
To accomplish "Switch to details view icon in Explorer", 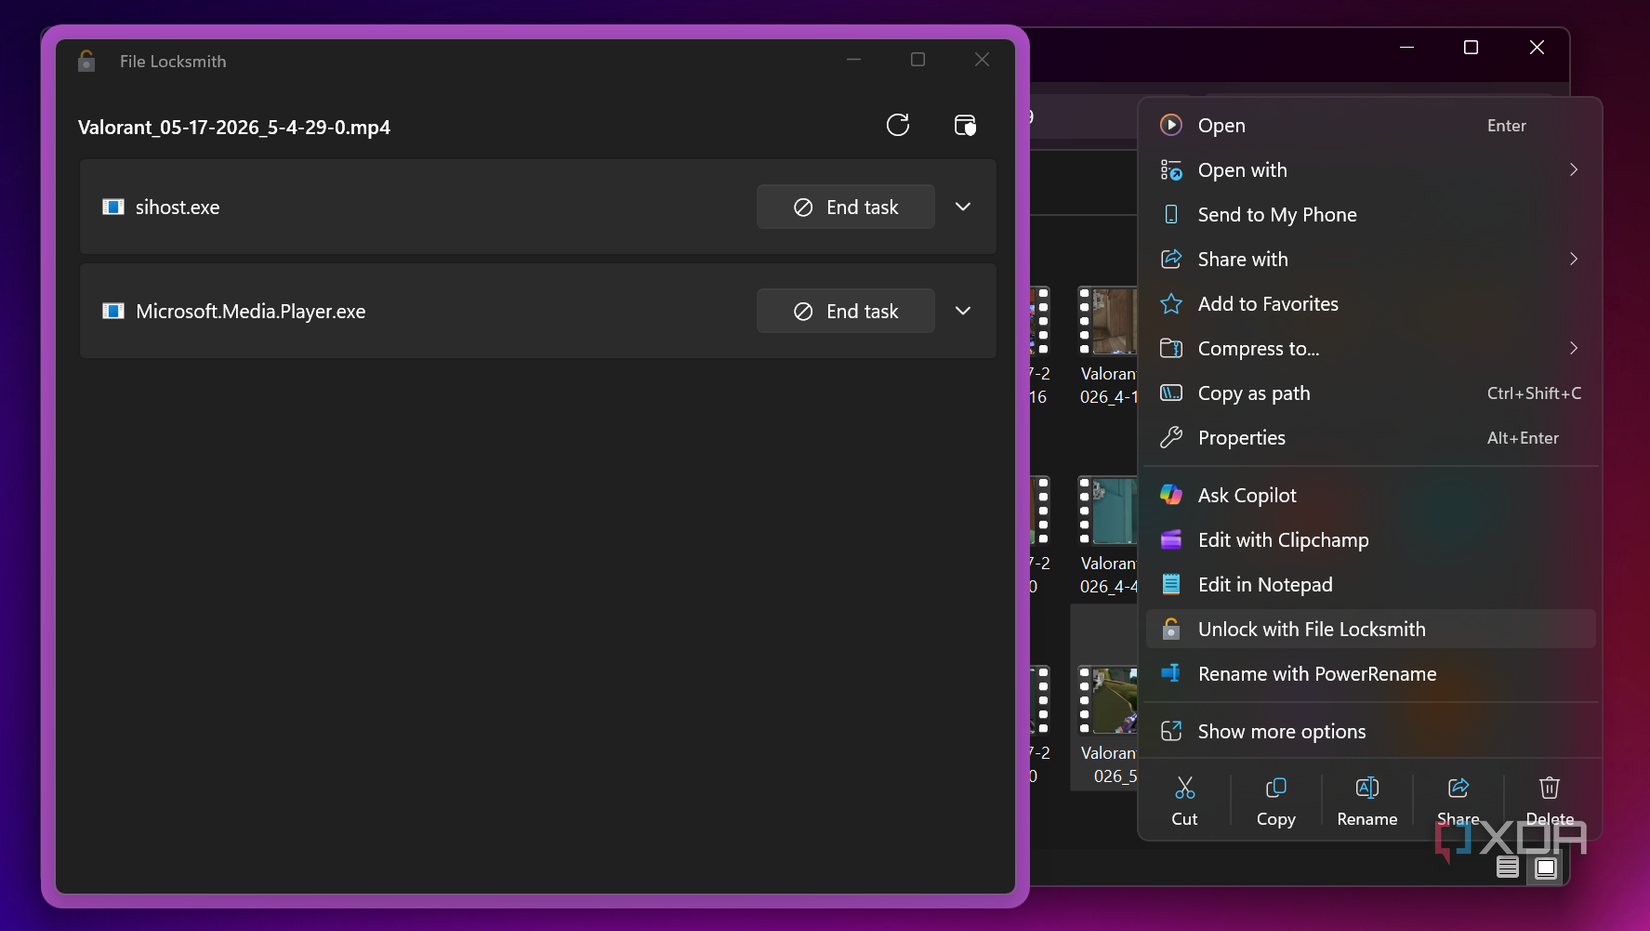I will pos(1508,867).
